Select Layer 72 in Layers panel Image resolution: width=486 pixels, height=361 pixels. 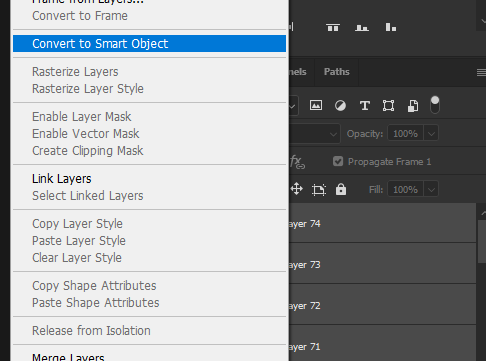click(382, 304)
